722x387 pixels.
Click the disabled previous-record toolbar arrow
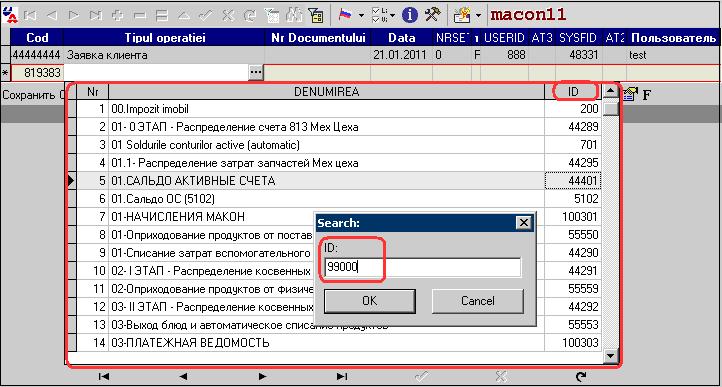point(52,15)
